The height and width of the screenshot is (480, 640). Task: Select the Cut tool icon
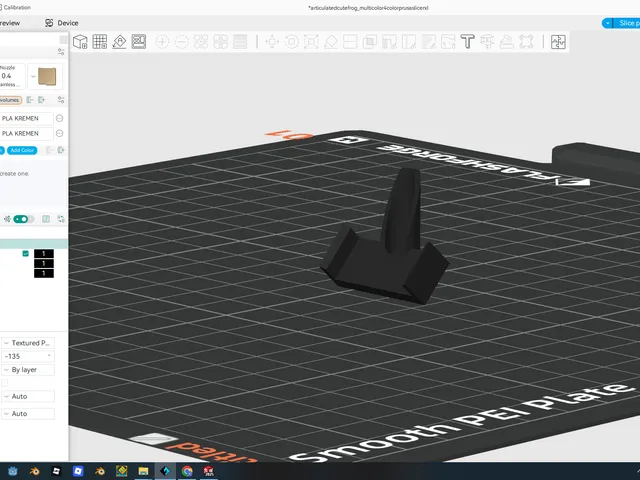[350, 42]
